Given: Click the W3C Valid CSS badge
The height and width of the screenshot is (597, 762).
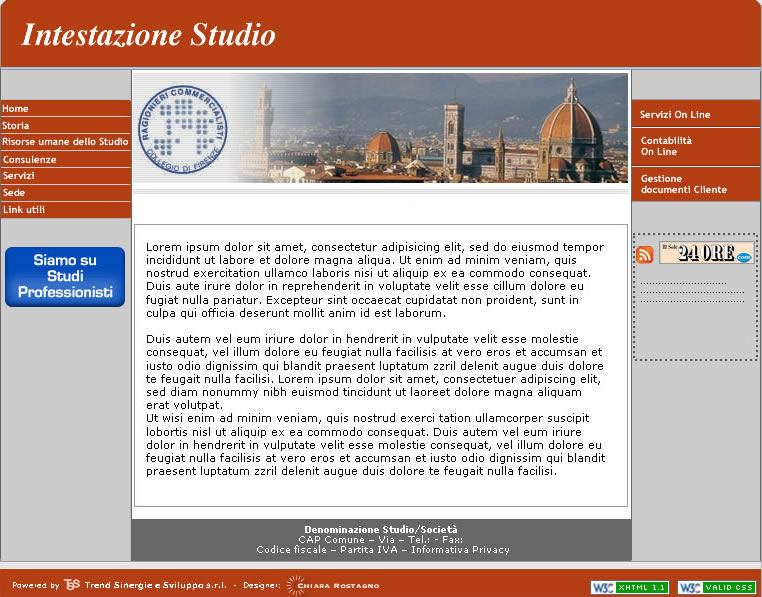Looking at the screenshot, I should pos(717,587).
